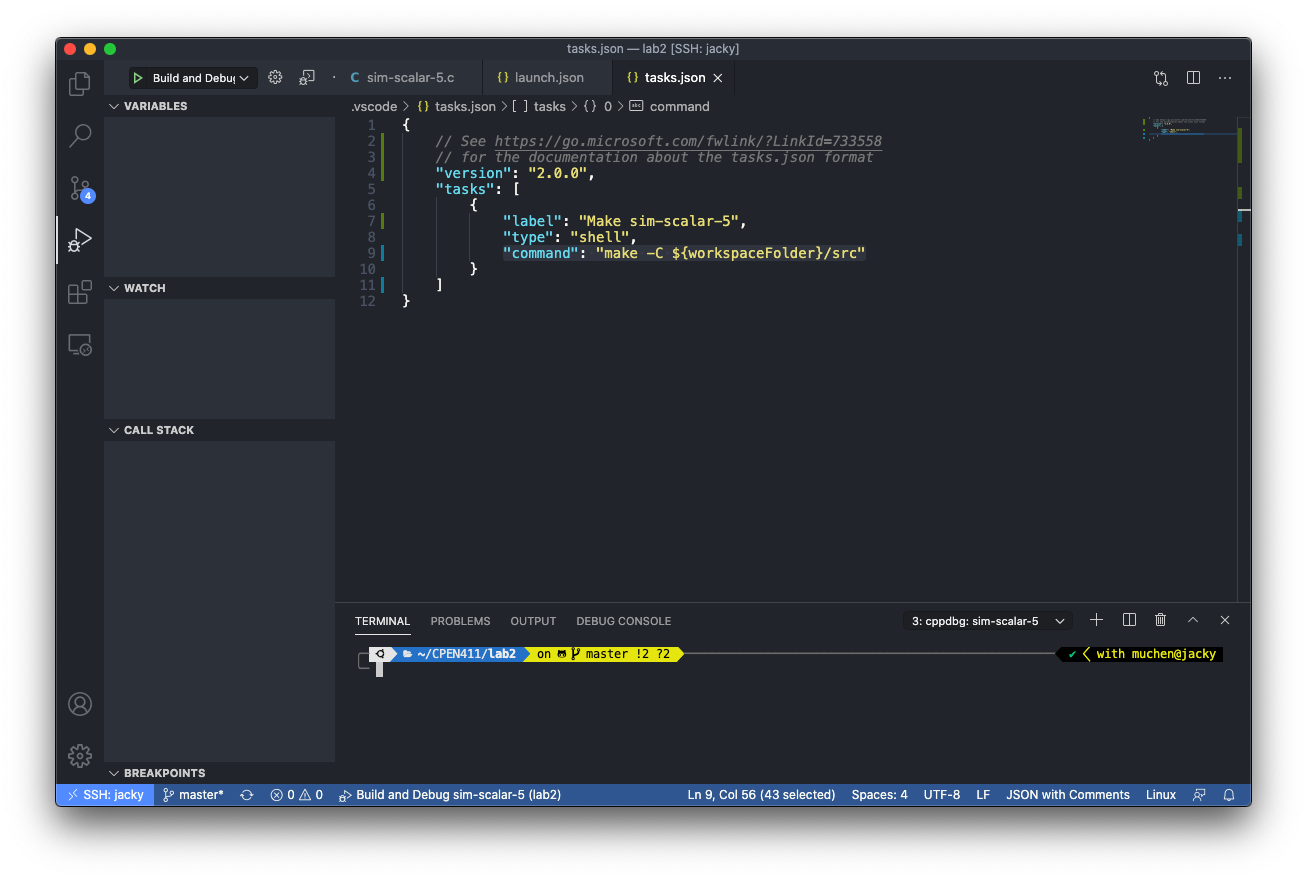This screenshot has width=1307, height=880.
Task: Open the Accounts menu
Action: pyautogui.click(x=80, y=704)
